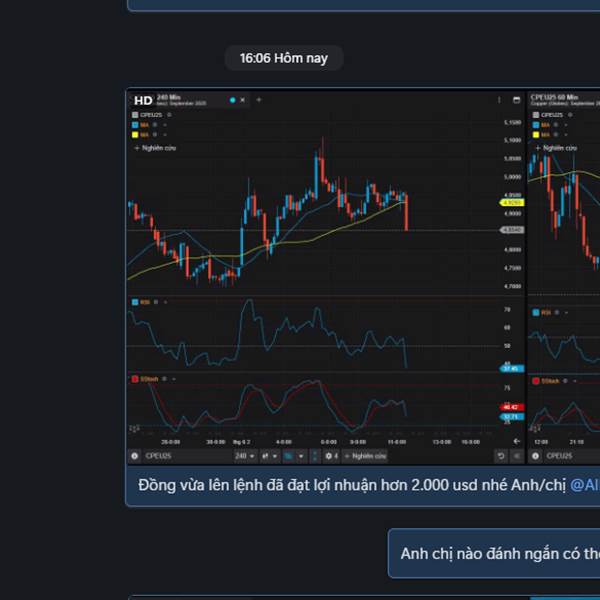Click the 'Anh chị nào đánh ngắn' message bubble
Image resolution: width=600 pixels, height=600 pixels.
click(x=494, y=553)
